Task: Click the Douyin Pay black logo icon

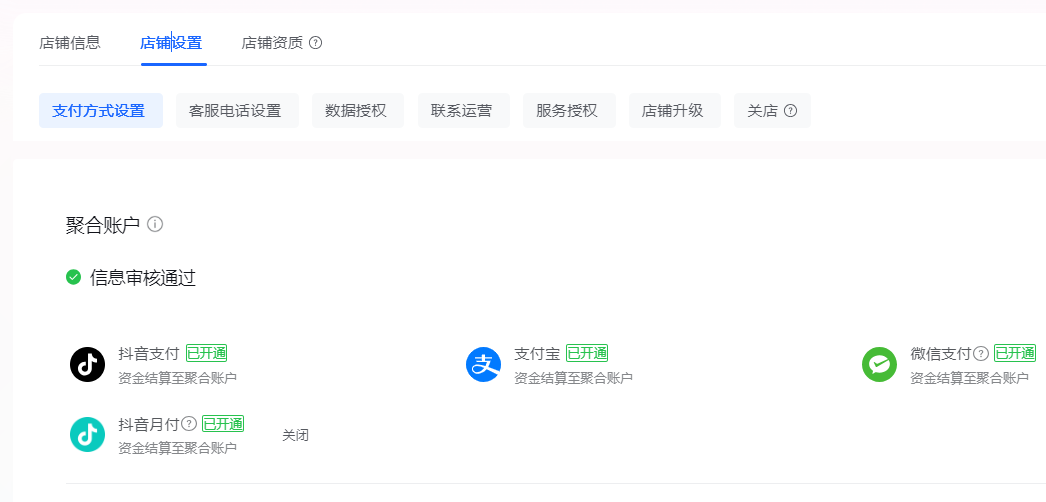Action: [x=87, y=365]
